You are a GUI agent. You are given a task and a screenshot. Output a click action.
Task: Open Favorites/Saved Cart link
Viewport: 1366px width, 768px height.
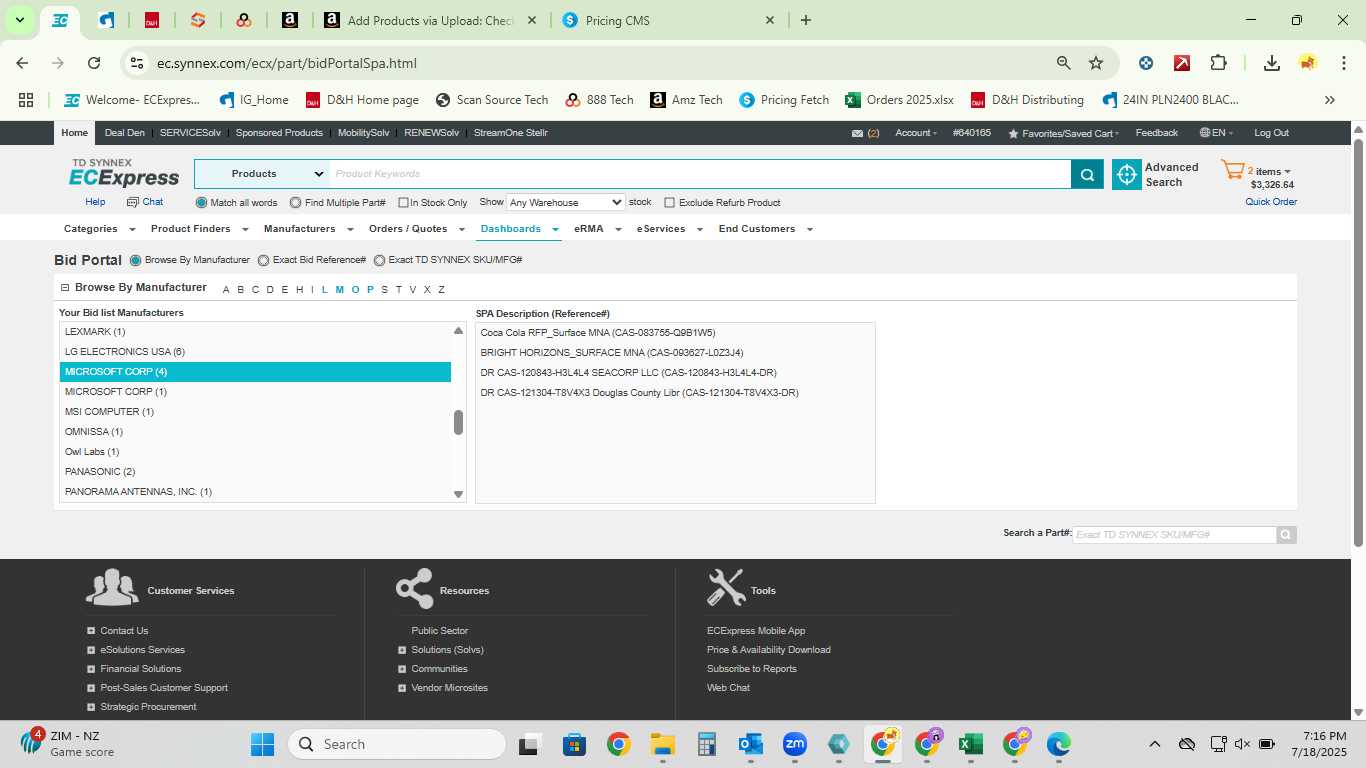(1063, 133)
